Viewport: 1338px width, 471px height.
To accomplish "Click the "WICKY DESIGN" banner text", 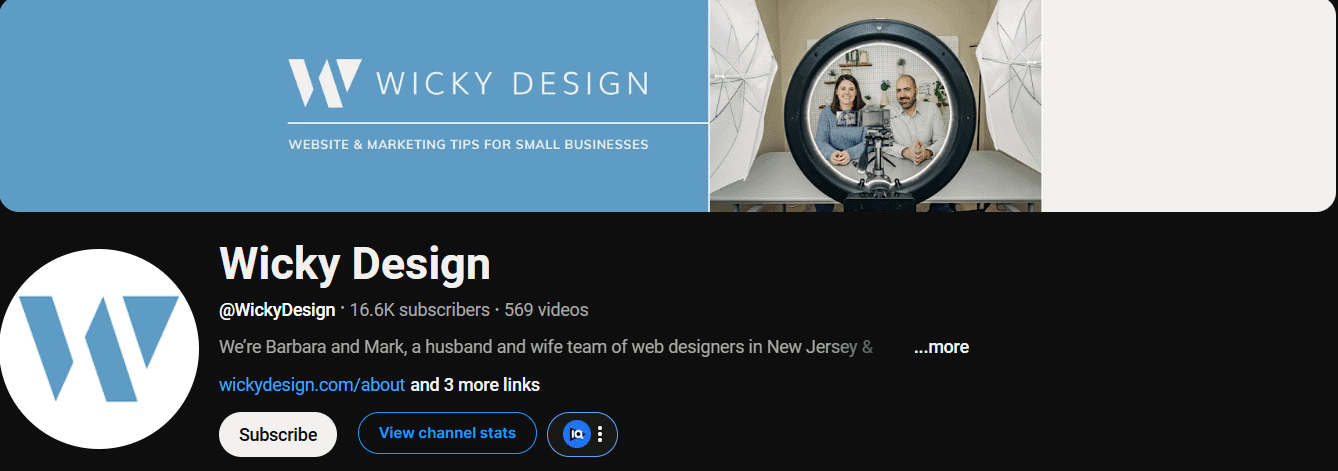I will 512,83.
